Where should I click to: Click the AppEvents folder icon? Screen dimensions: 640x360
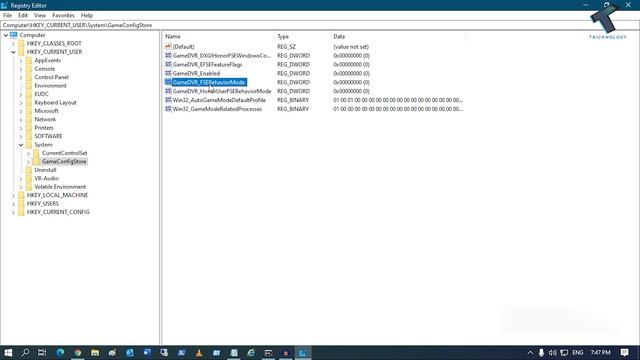(x=29, y=60)
